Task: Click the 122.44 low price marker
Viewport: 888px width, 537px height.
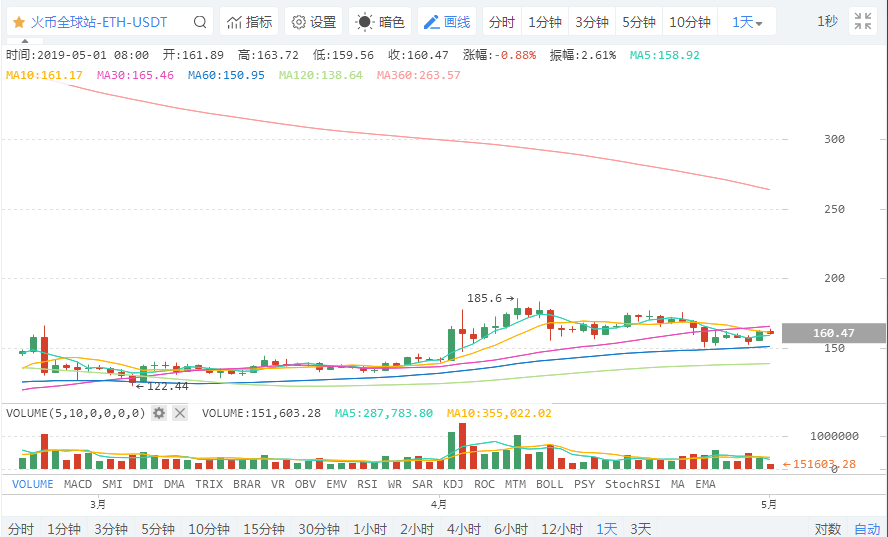Action: pos(162,386)
